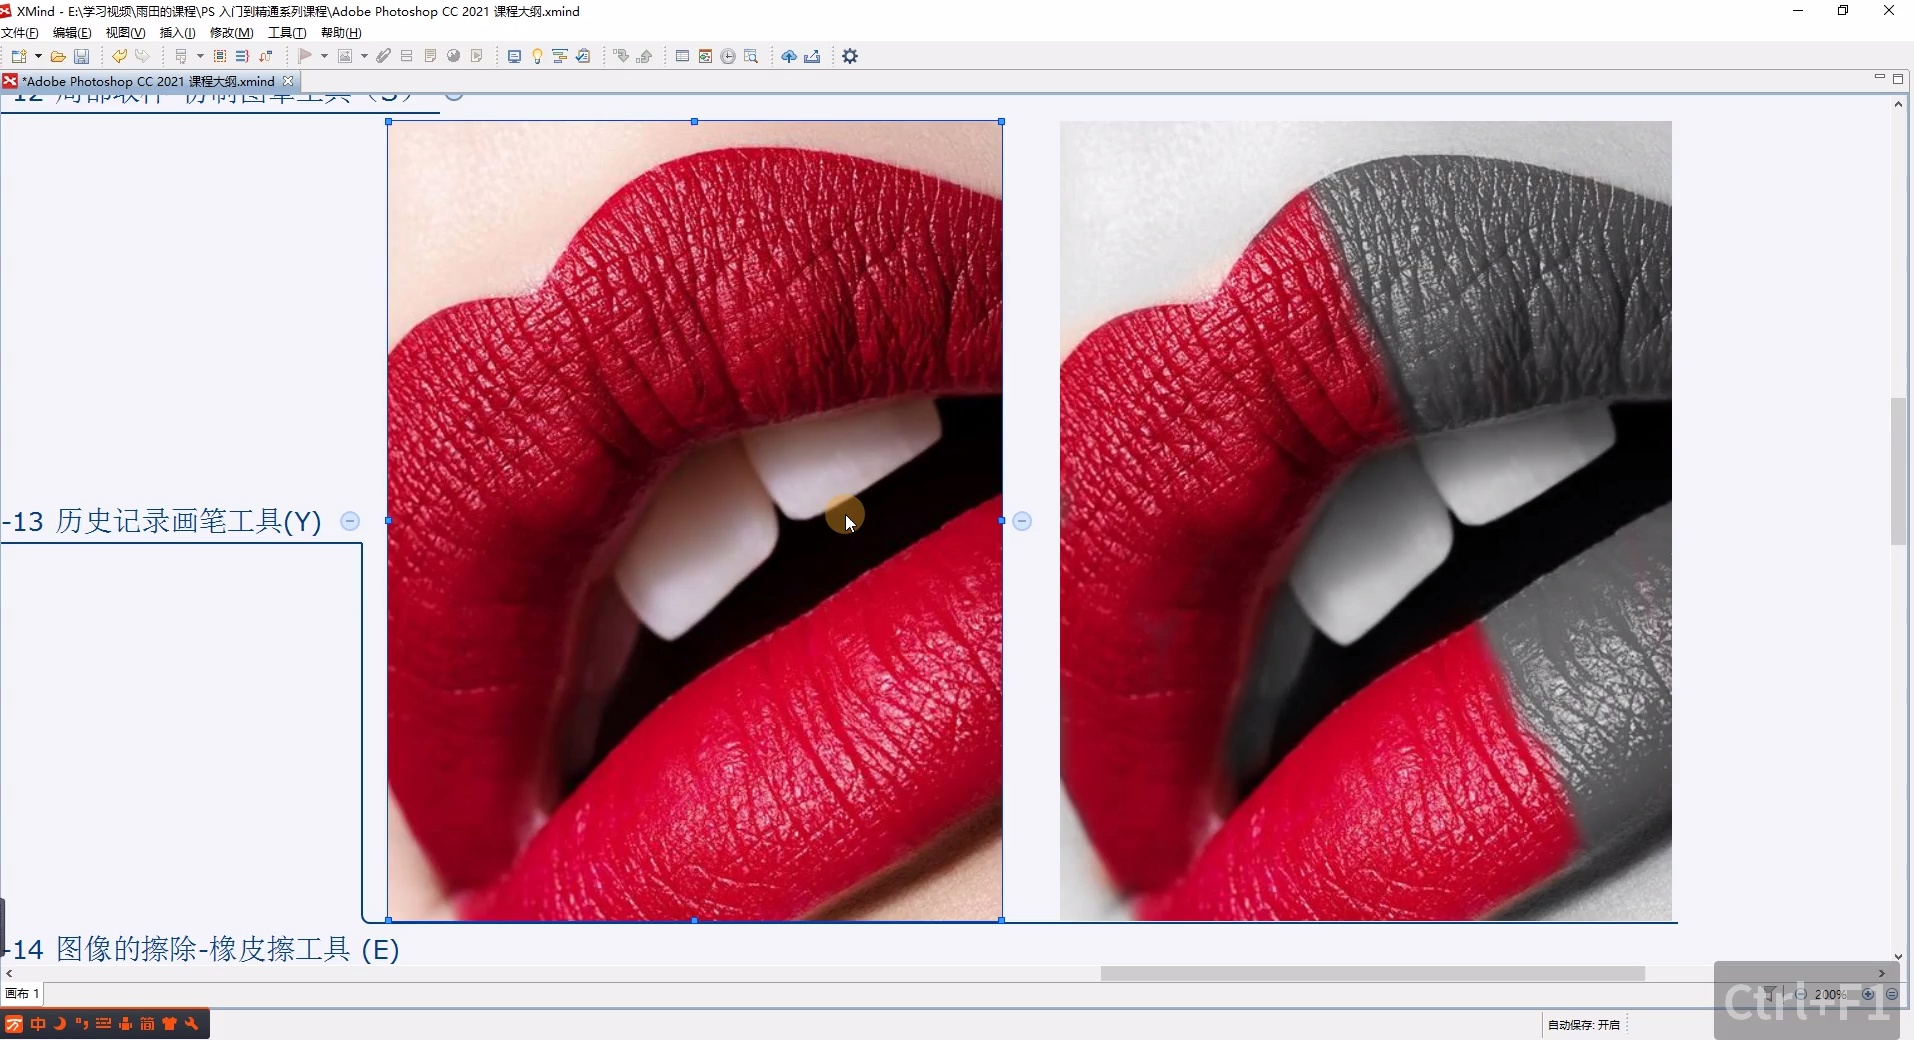Click the settings gear icon in toolbar
Viewport: 1914px width, 1040px height.
[850, 57]
